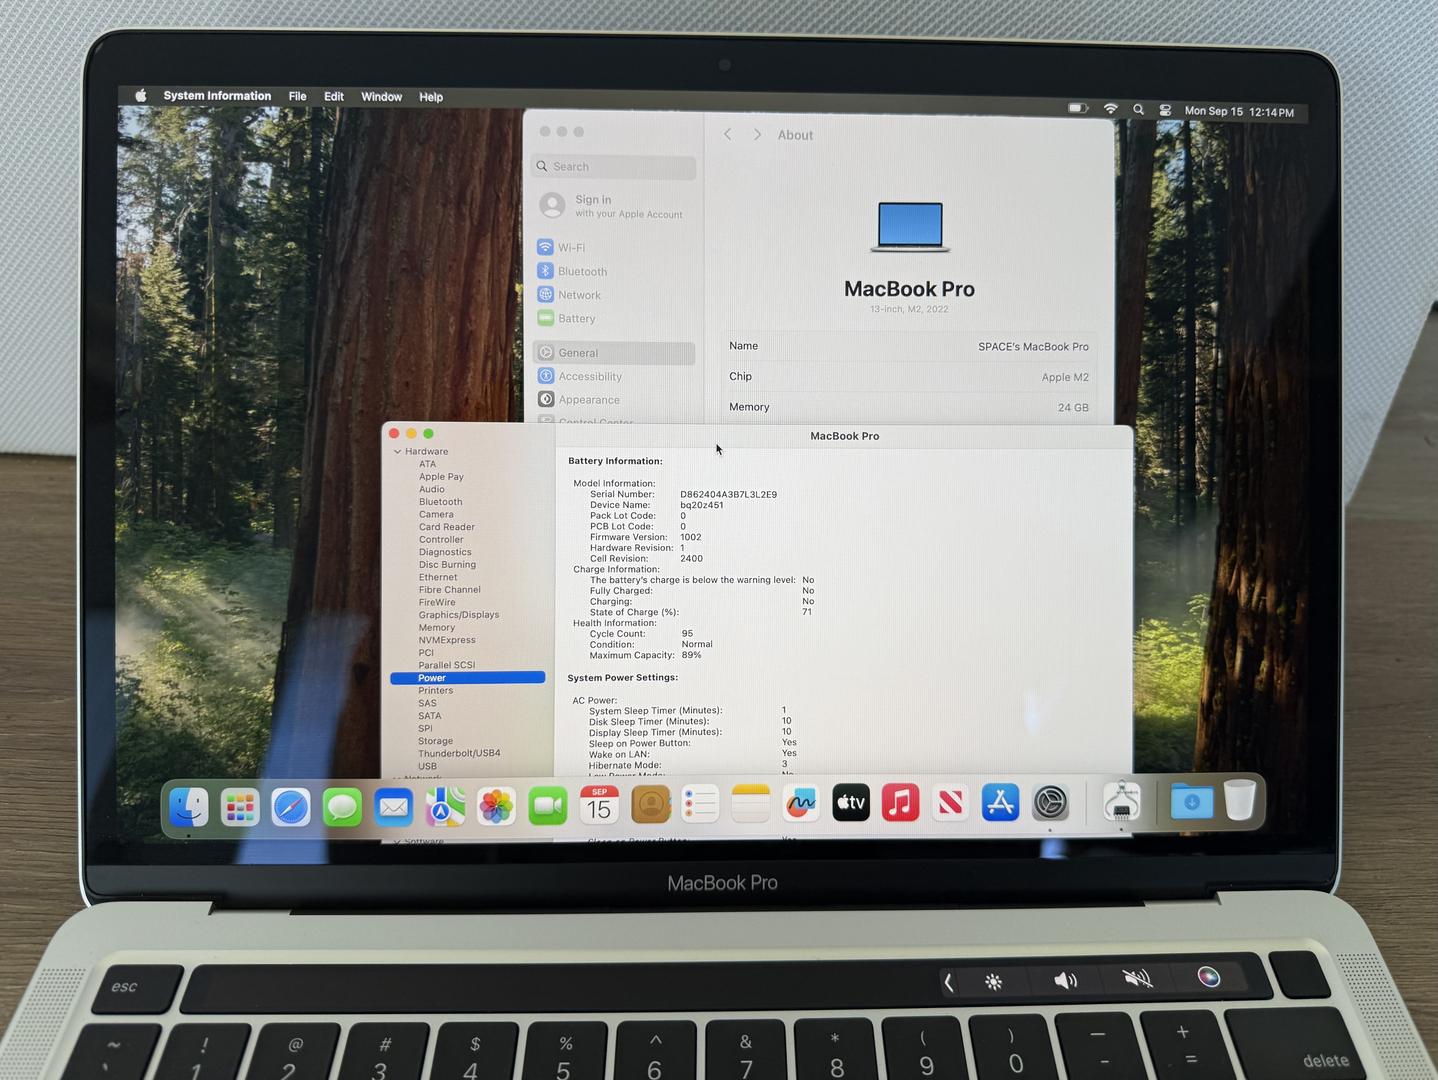
Task: Open App Store in the Dock
Action: [1000, 802]
